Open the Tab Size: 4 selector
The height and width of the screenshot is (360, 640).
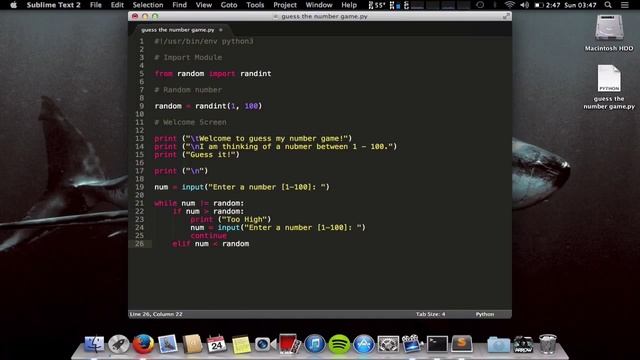tap(431, 314)
